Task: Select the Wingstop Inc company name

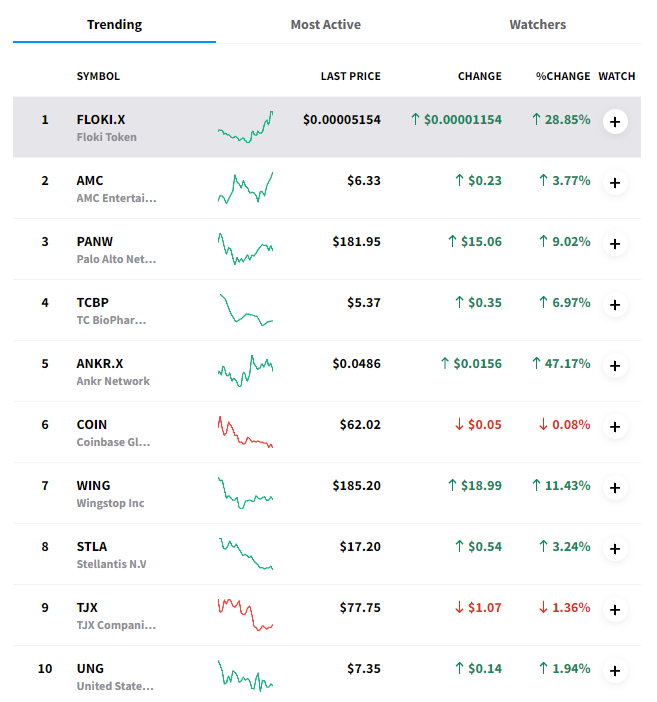Action: tap(110, 503)
